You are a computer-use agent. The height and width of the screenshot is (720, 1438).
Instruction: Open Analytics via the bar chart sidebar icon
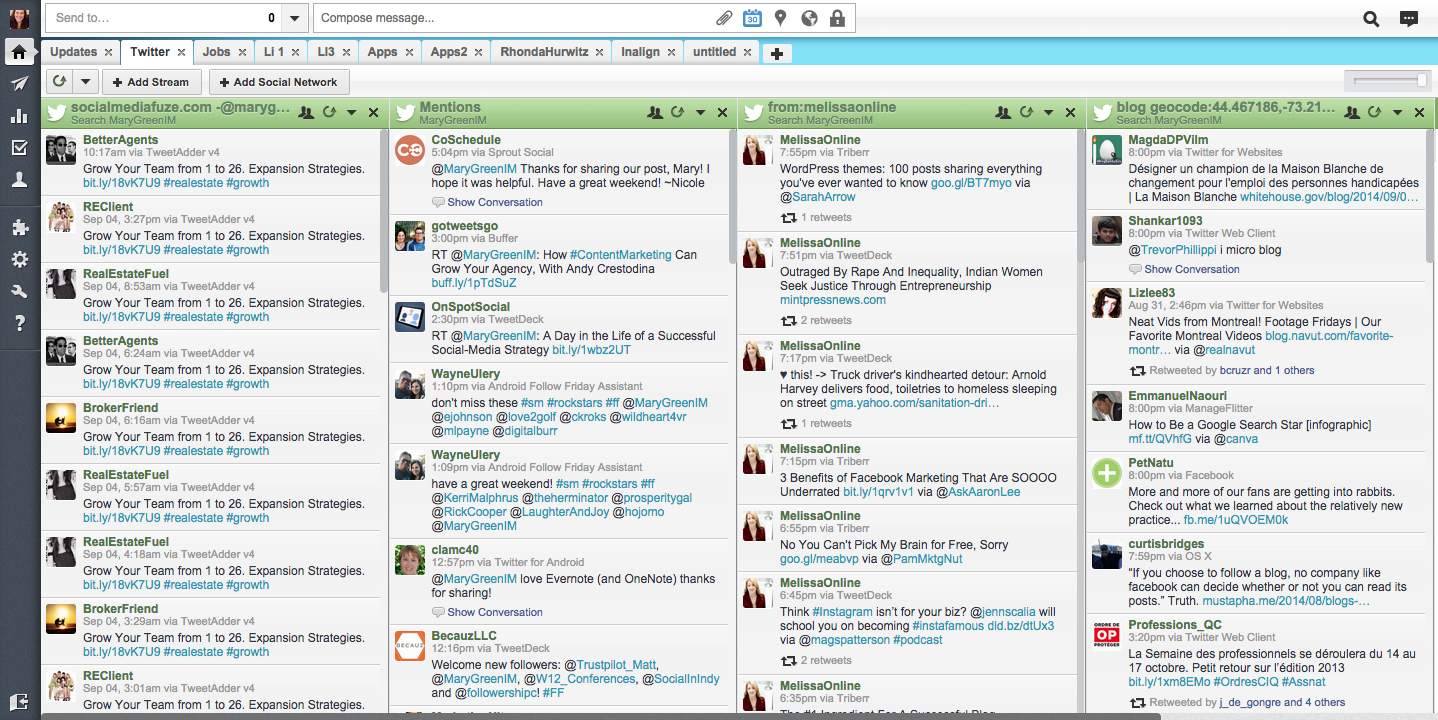click(x=19, y=117)
